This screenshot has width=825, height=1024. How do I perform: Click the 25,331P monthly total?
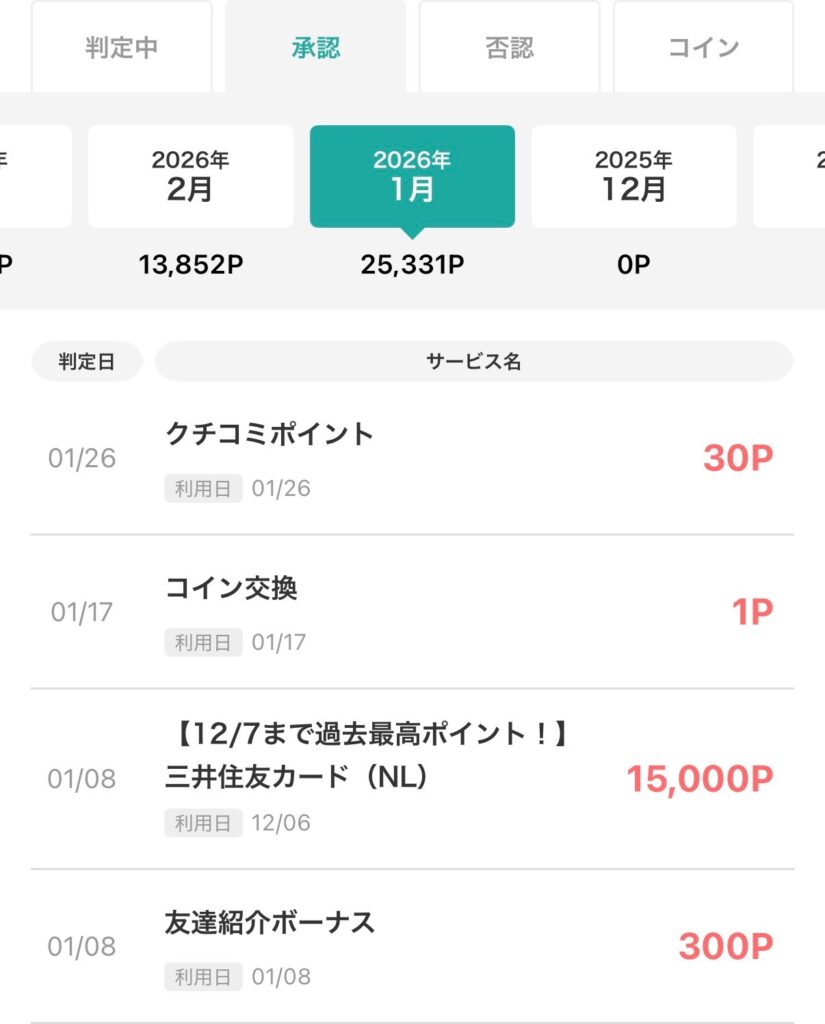412,265
